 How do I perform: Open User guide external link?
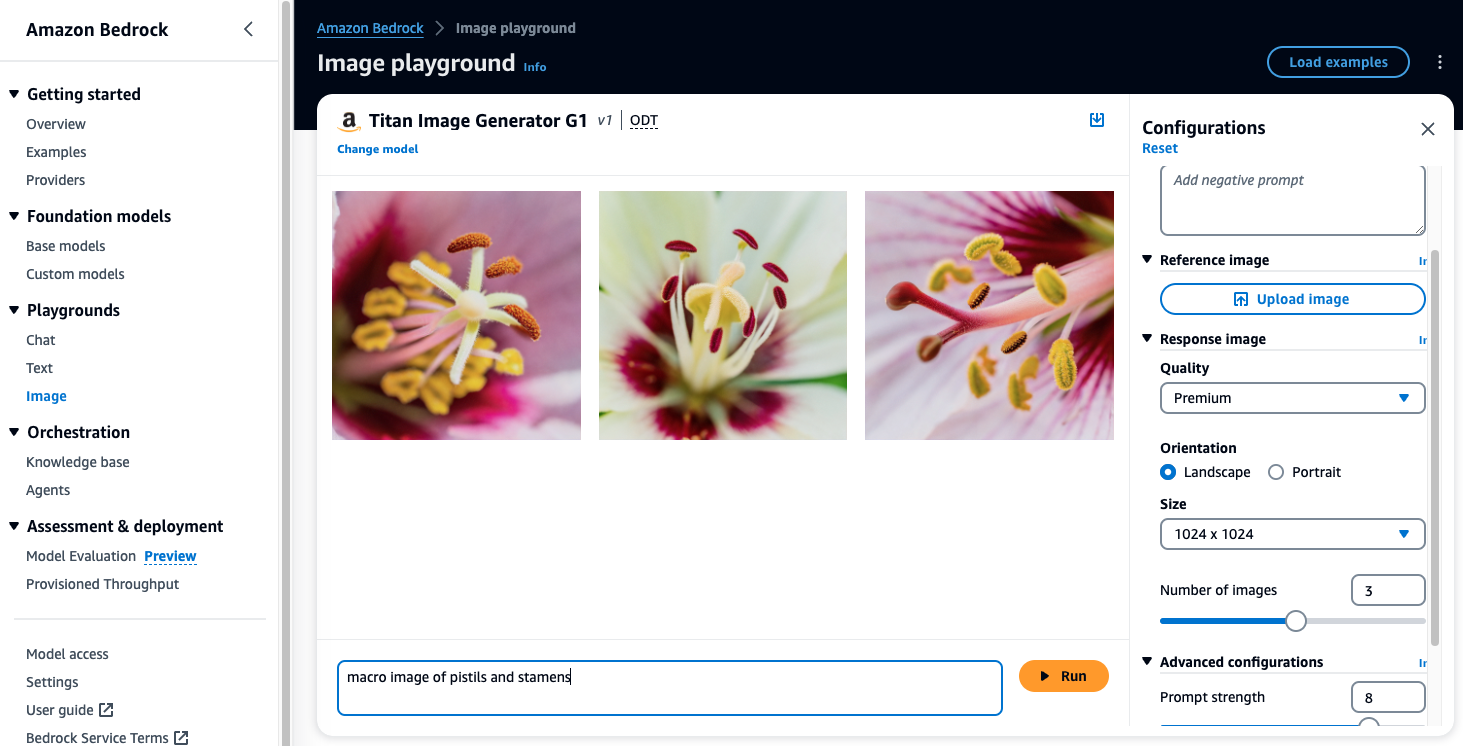70,710
